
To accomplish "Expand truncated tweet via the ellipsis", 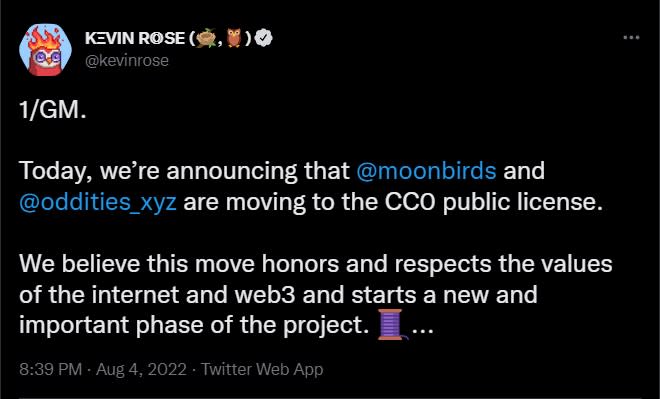I will pos(422,329).
